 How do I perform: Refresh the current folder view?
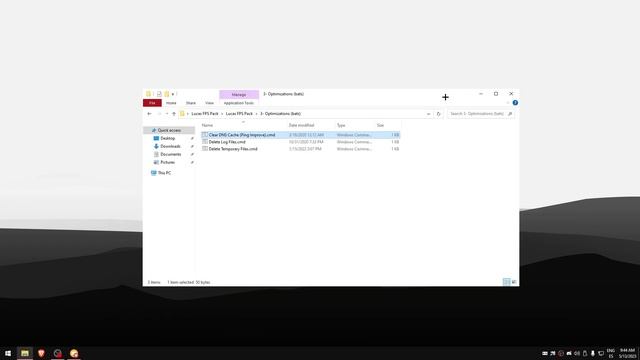pyautogui.click(x=438, y=114)
